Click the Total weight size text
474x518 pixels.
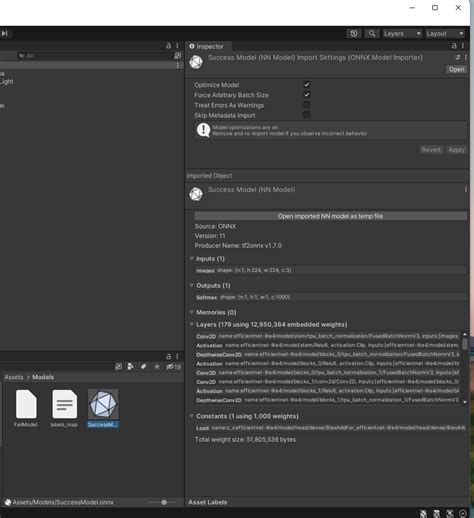[245, 439]
